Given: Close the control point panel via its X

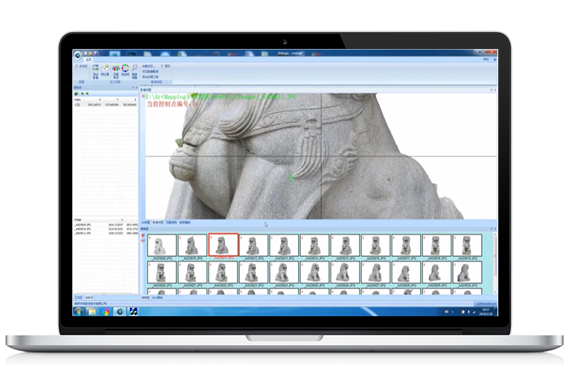Looking at the screenshot, I should 136,88.
